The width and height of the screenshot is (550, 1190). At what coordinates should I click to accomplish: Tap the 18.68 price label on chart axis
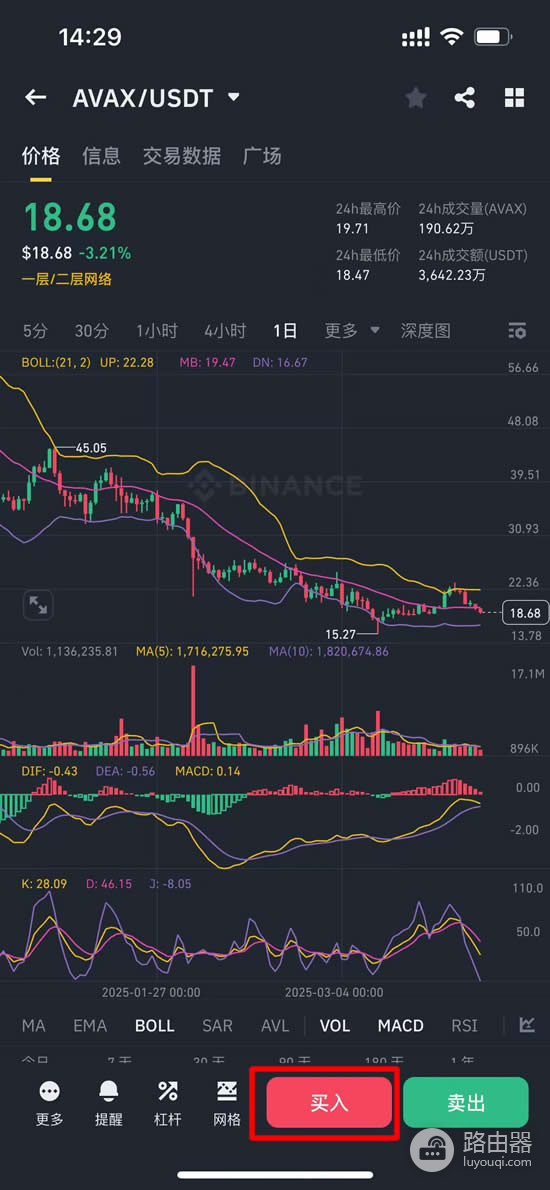525,612
